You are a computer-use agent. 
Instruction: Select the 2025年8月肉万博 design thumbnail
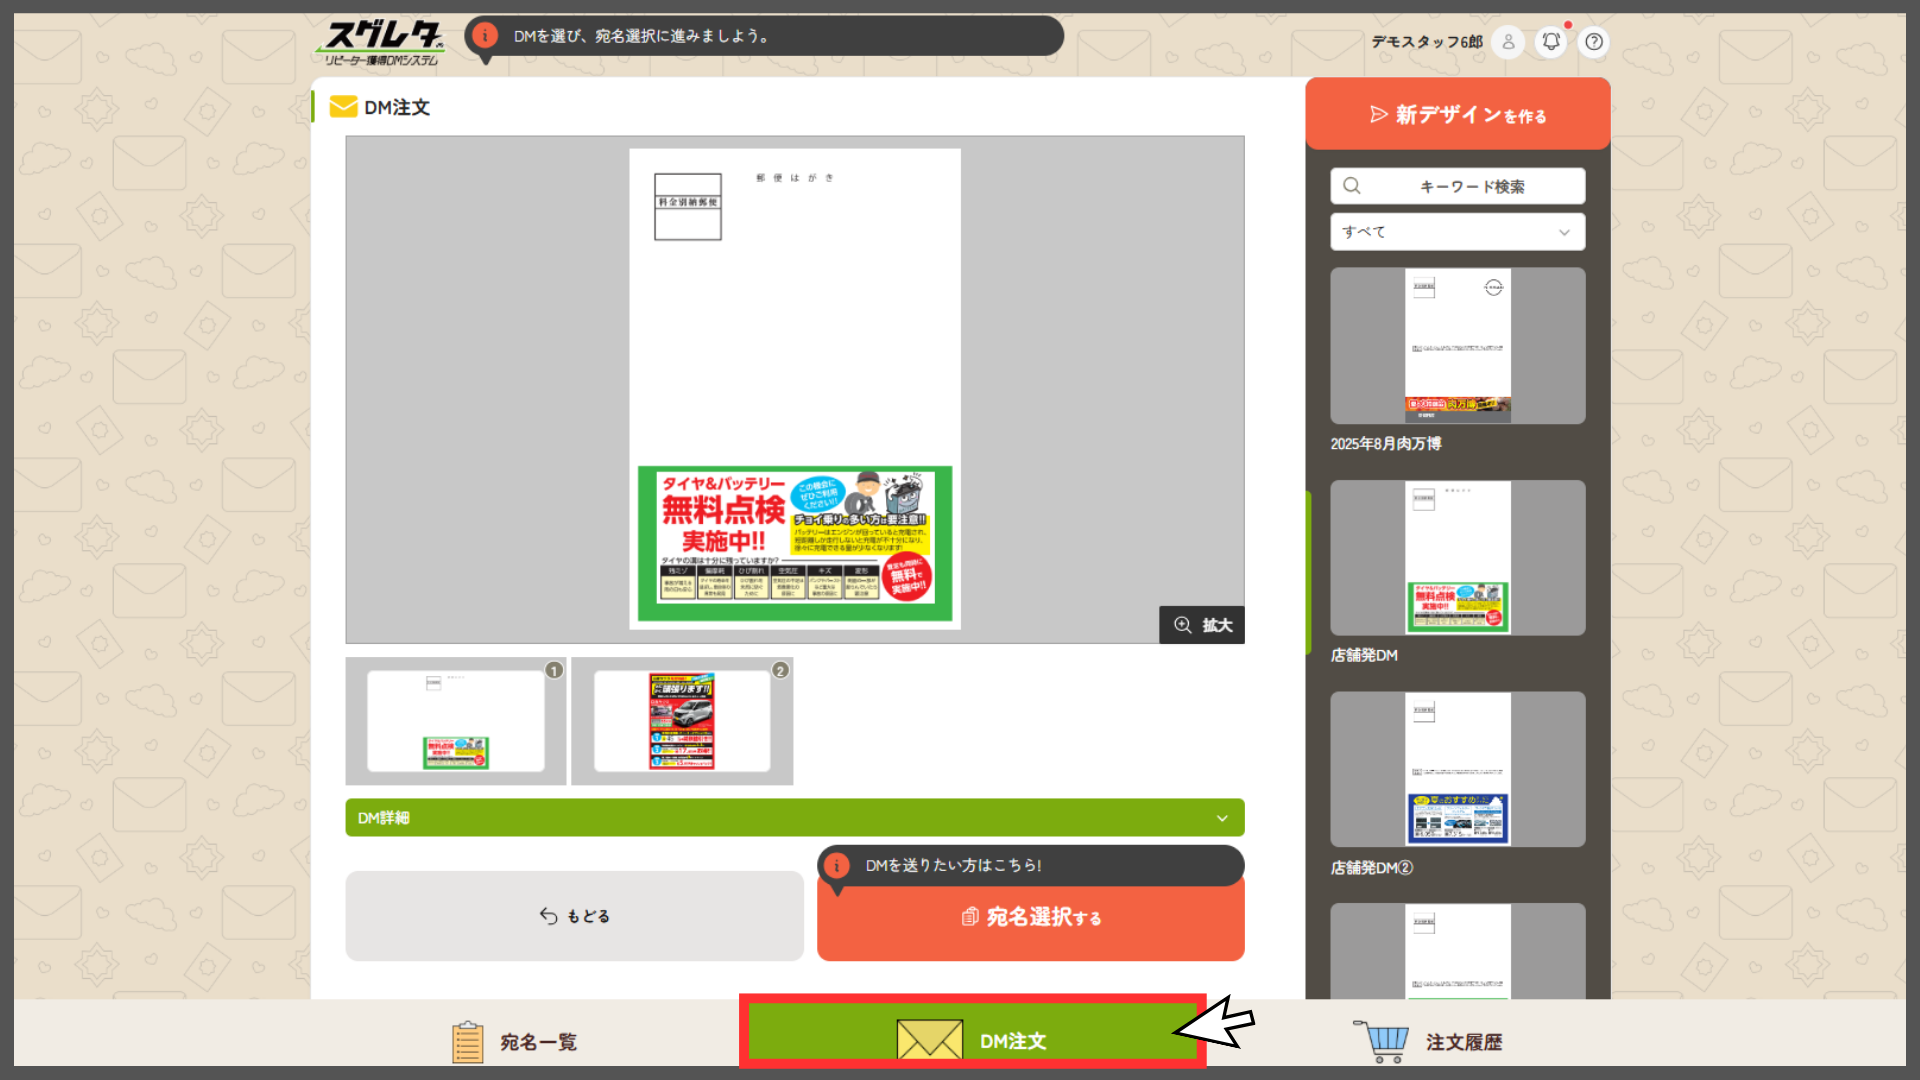pyautogui.click(x=1457, y=346)
